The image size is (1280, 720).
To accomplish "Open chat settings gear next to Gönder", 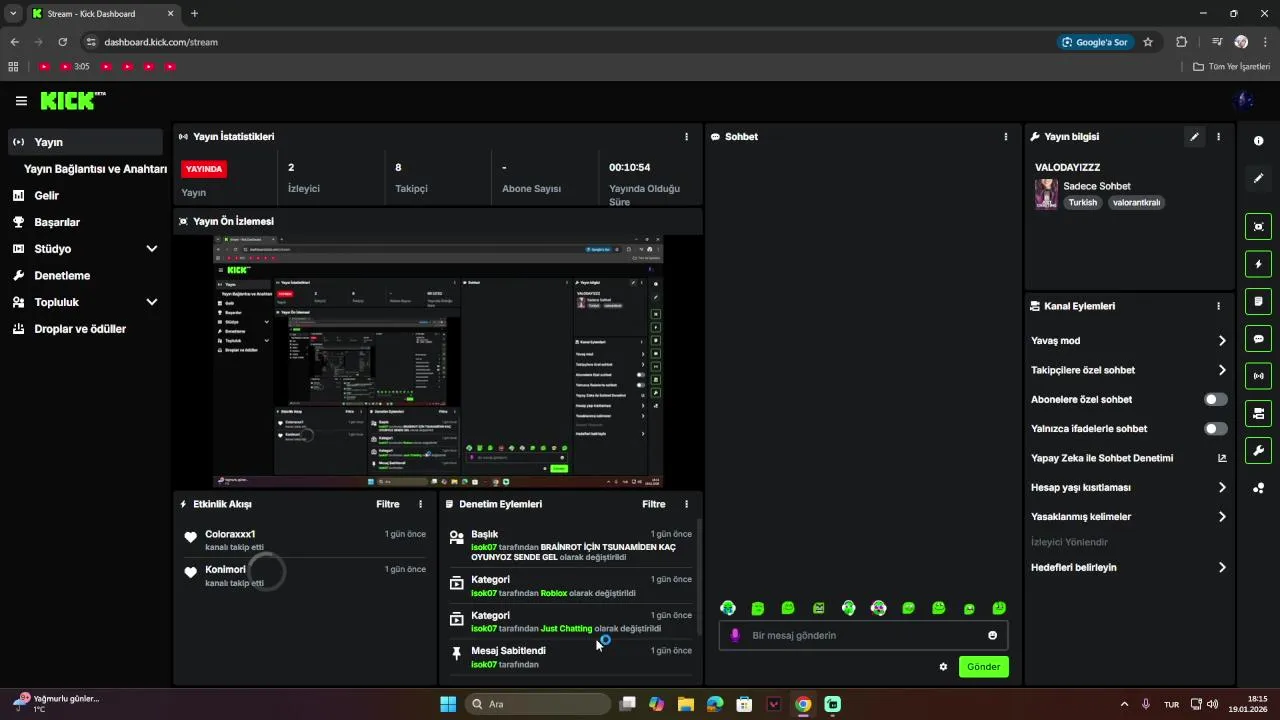I will [943, 667].
